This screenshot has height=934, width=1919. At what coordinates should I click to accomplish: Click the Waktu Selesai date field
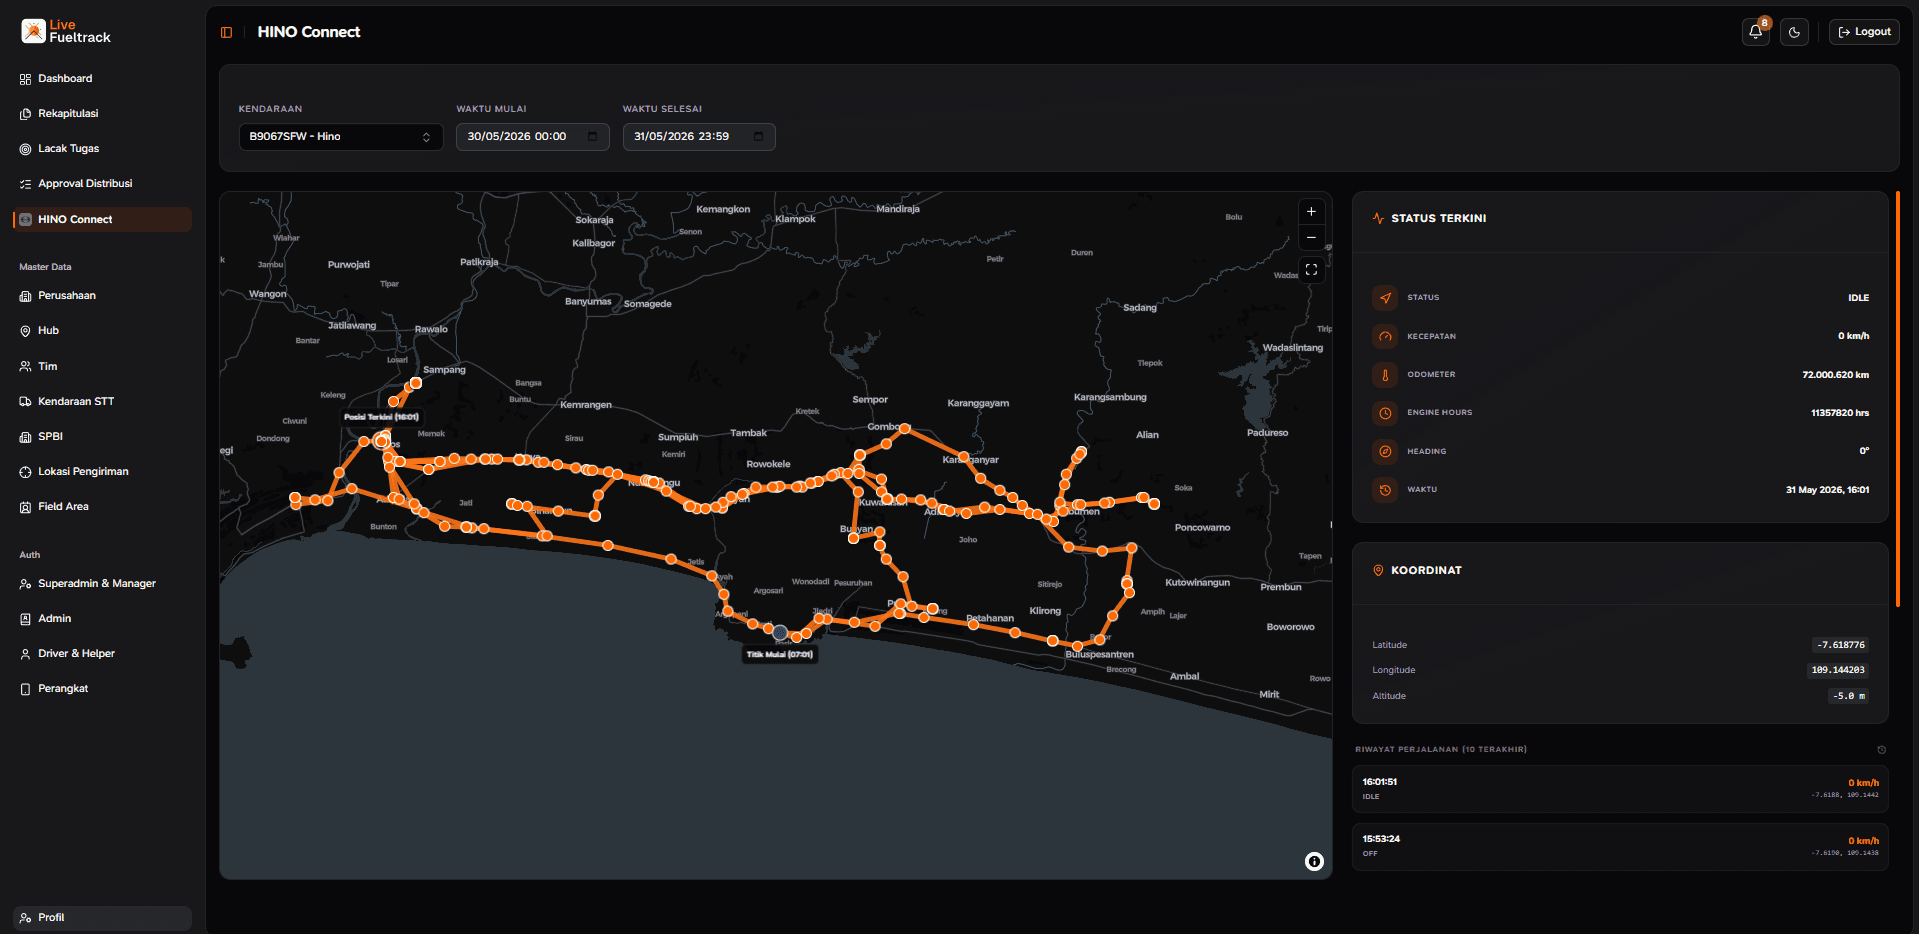tap(699, 137)
